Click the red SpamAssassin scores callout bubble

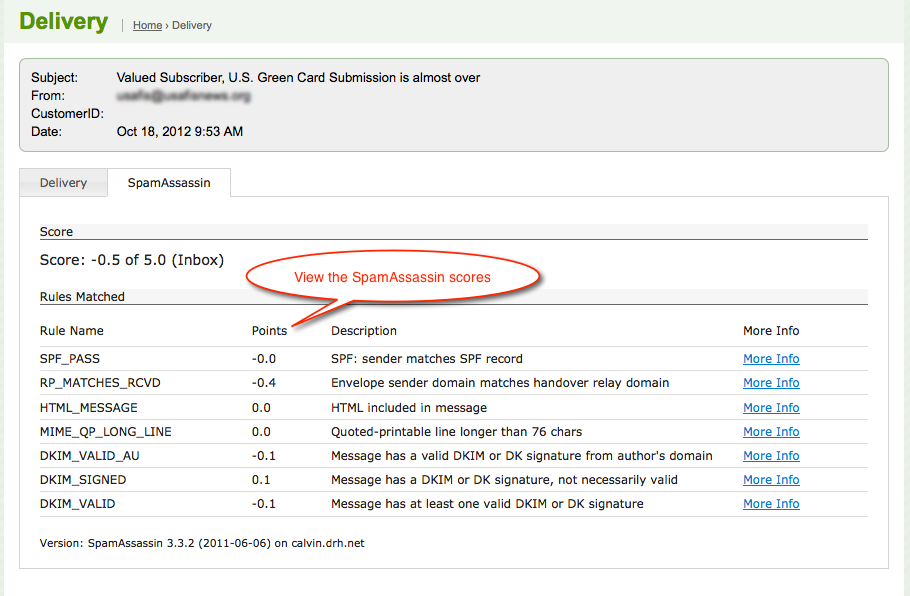click(392, 277)
